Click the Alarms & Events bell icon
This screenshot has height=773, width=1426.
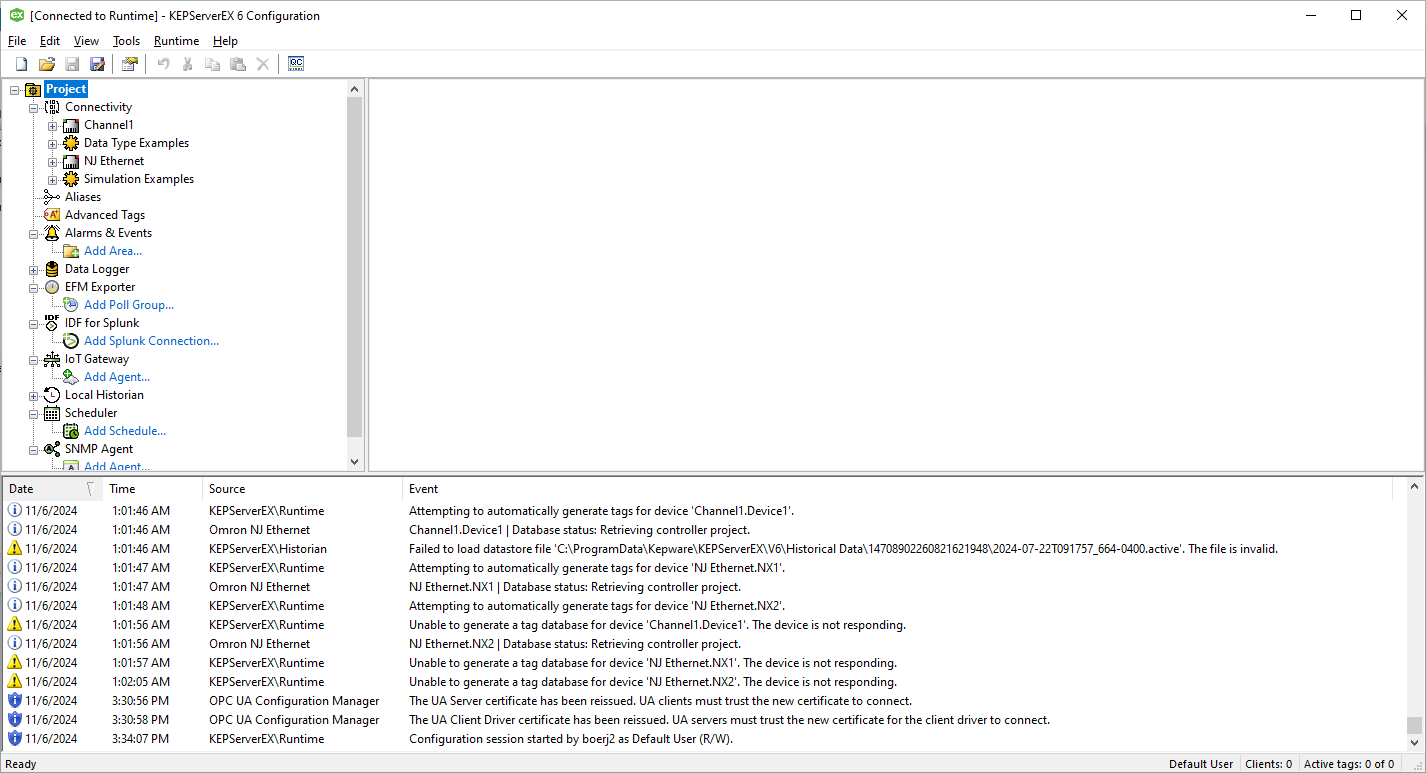[x=52, y=233]
